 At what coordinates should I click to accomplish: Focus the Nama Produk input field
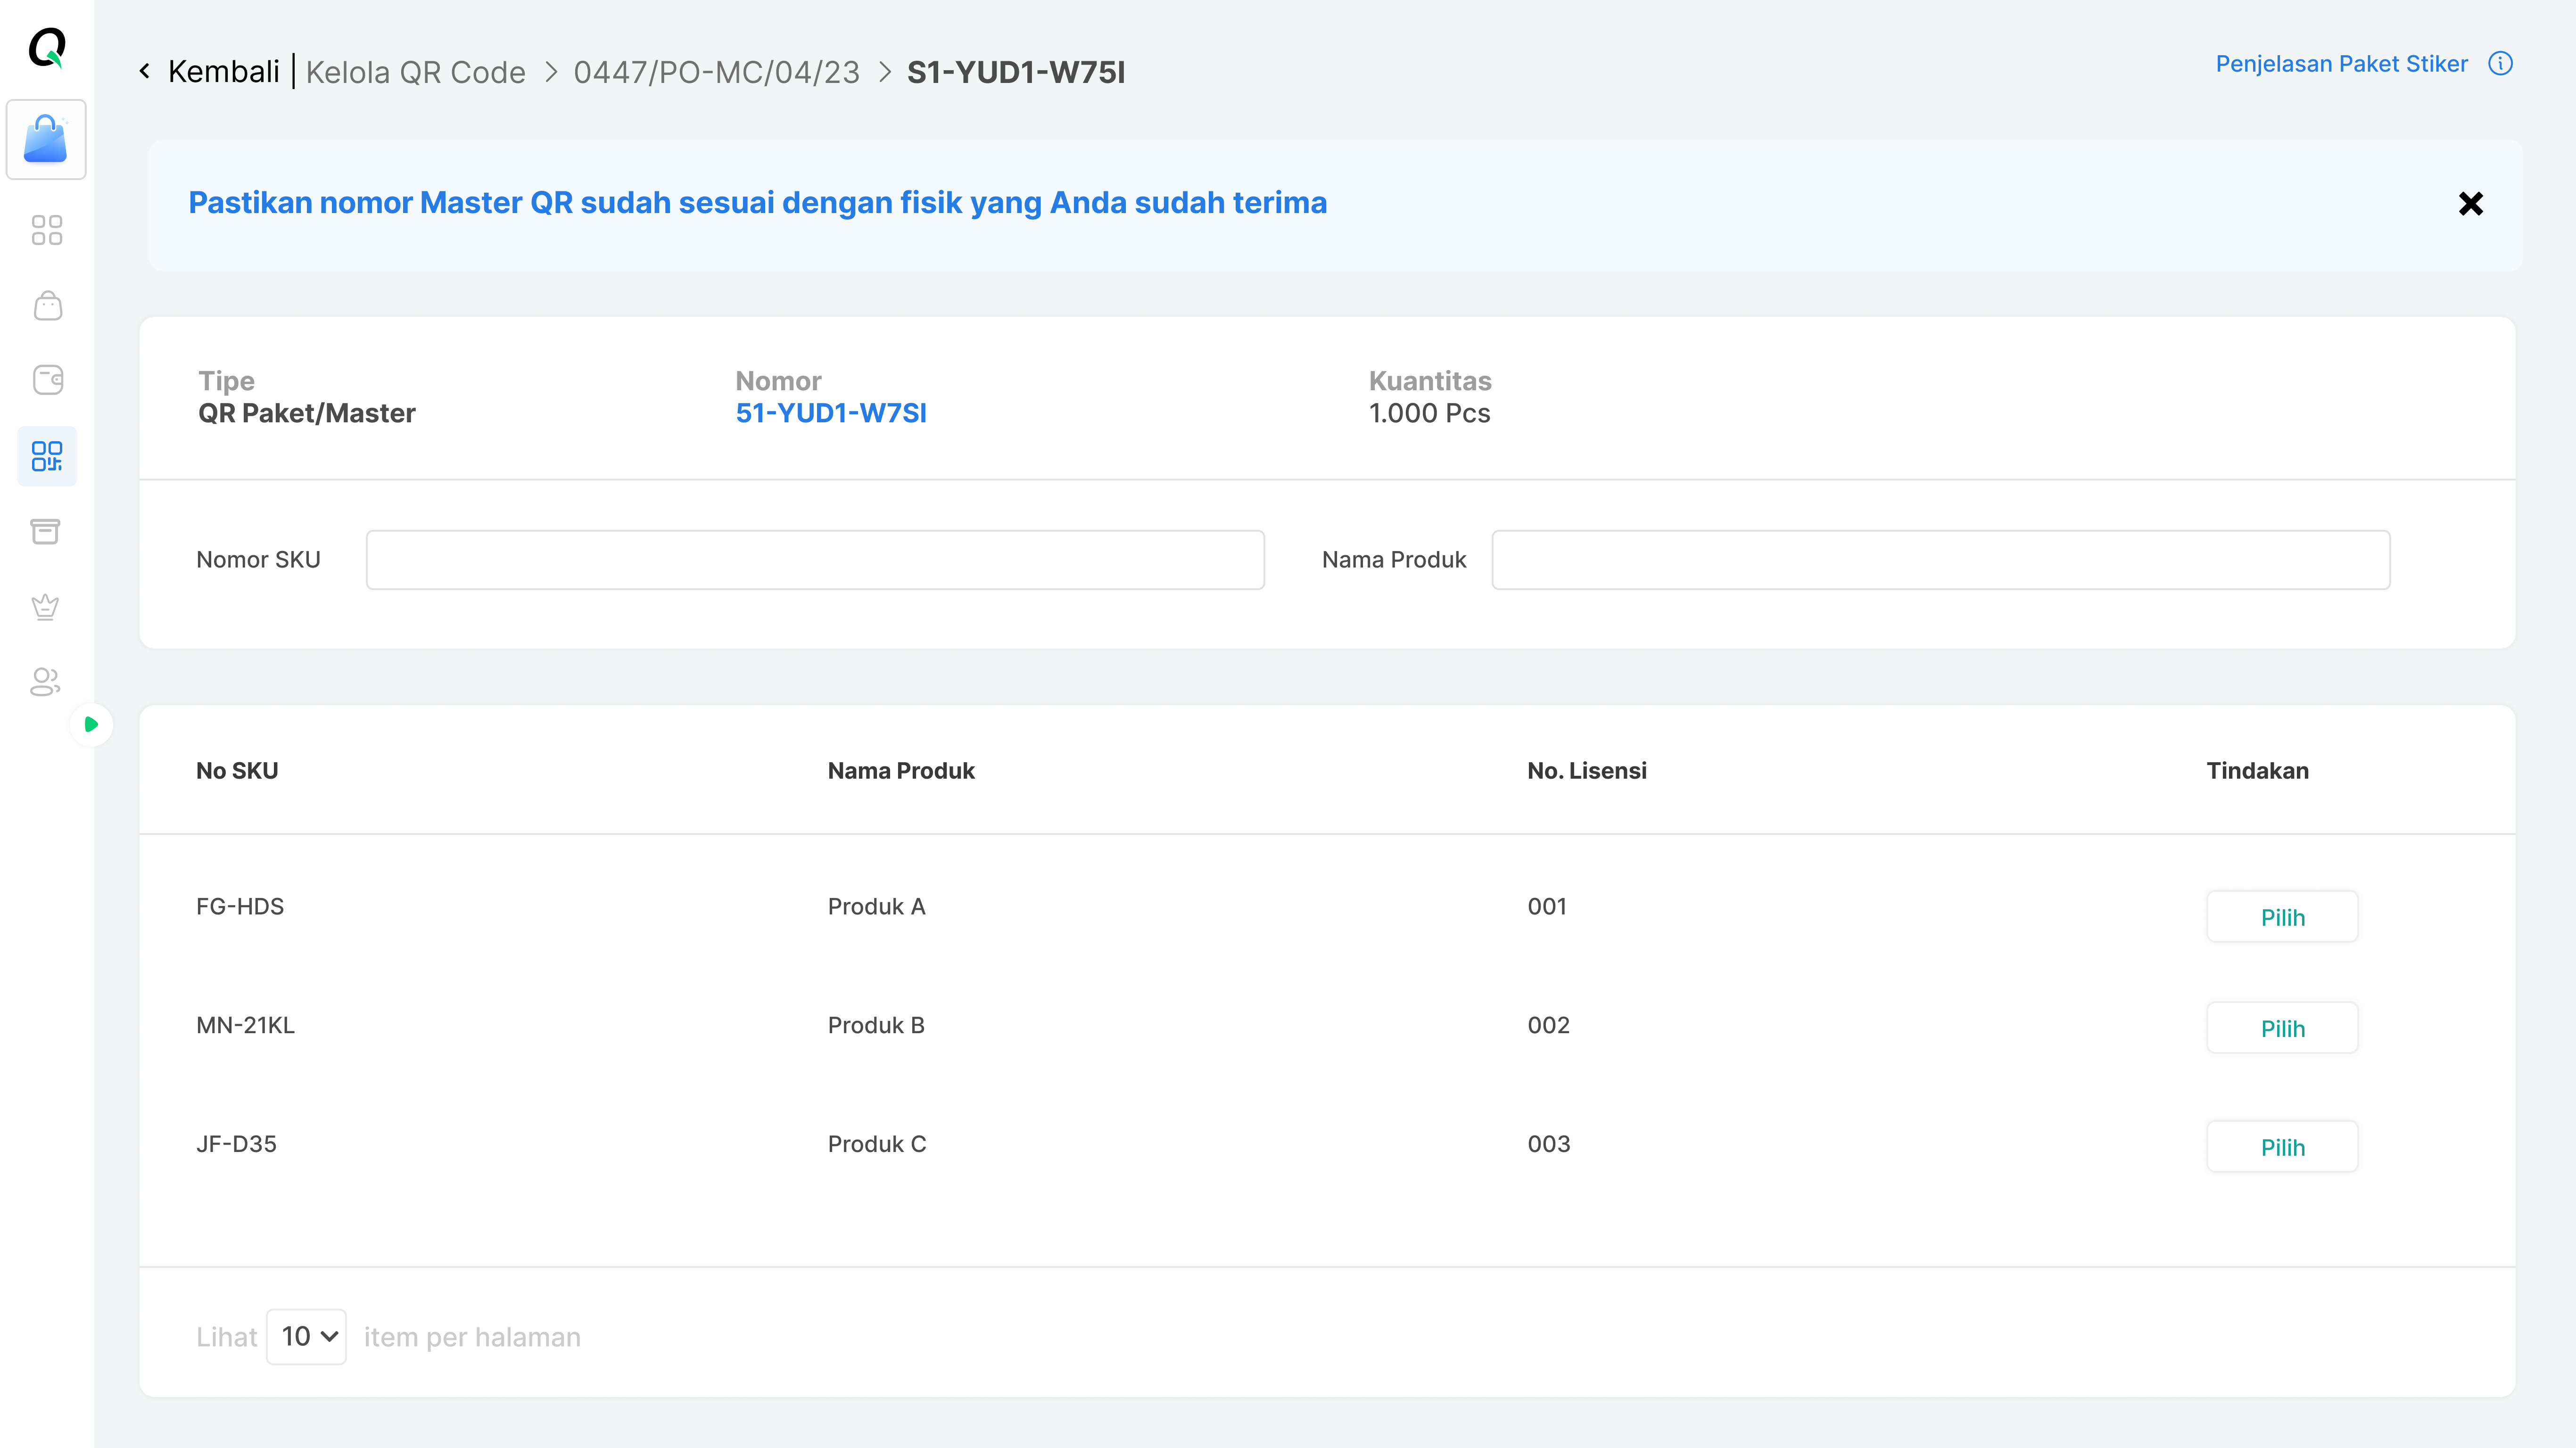pyautogui.click(x=1941, y=560)
